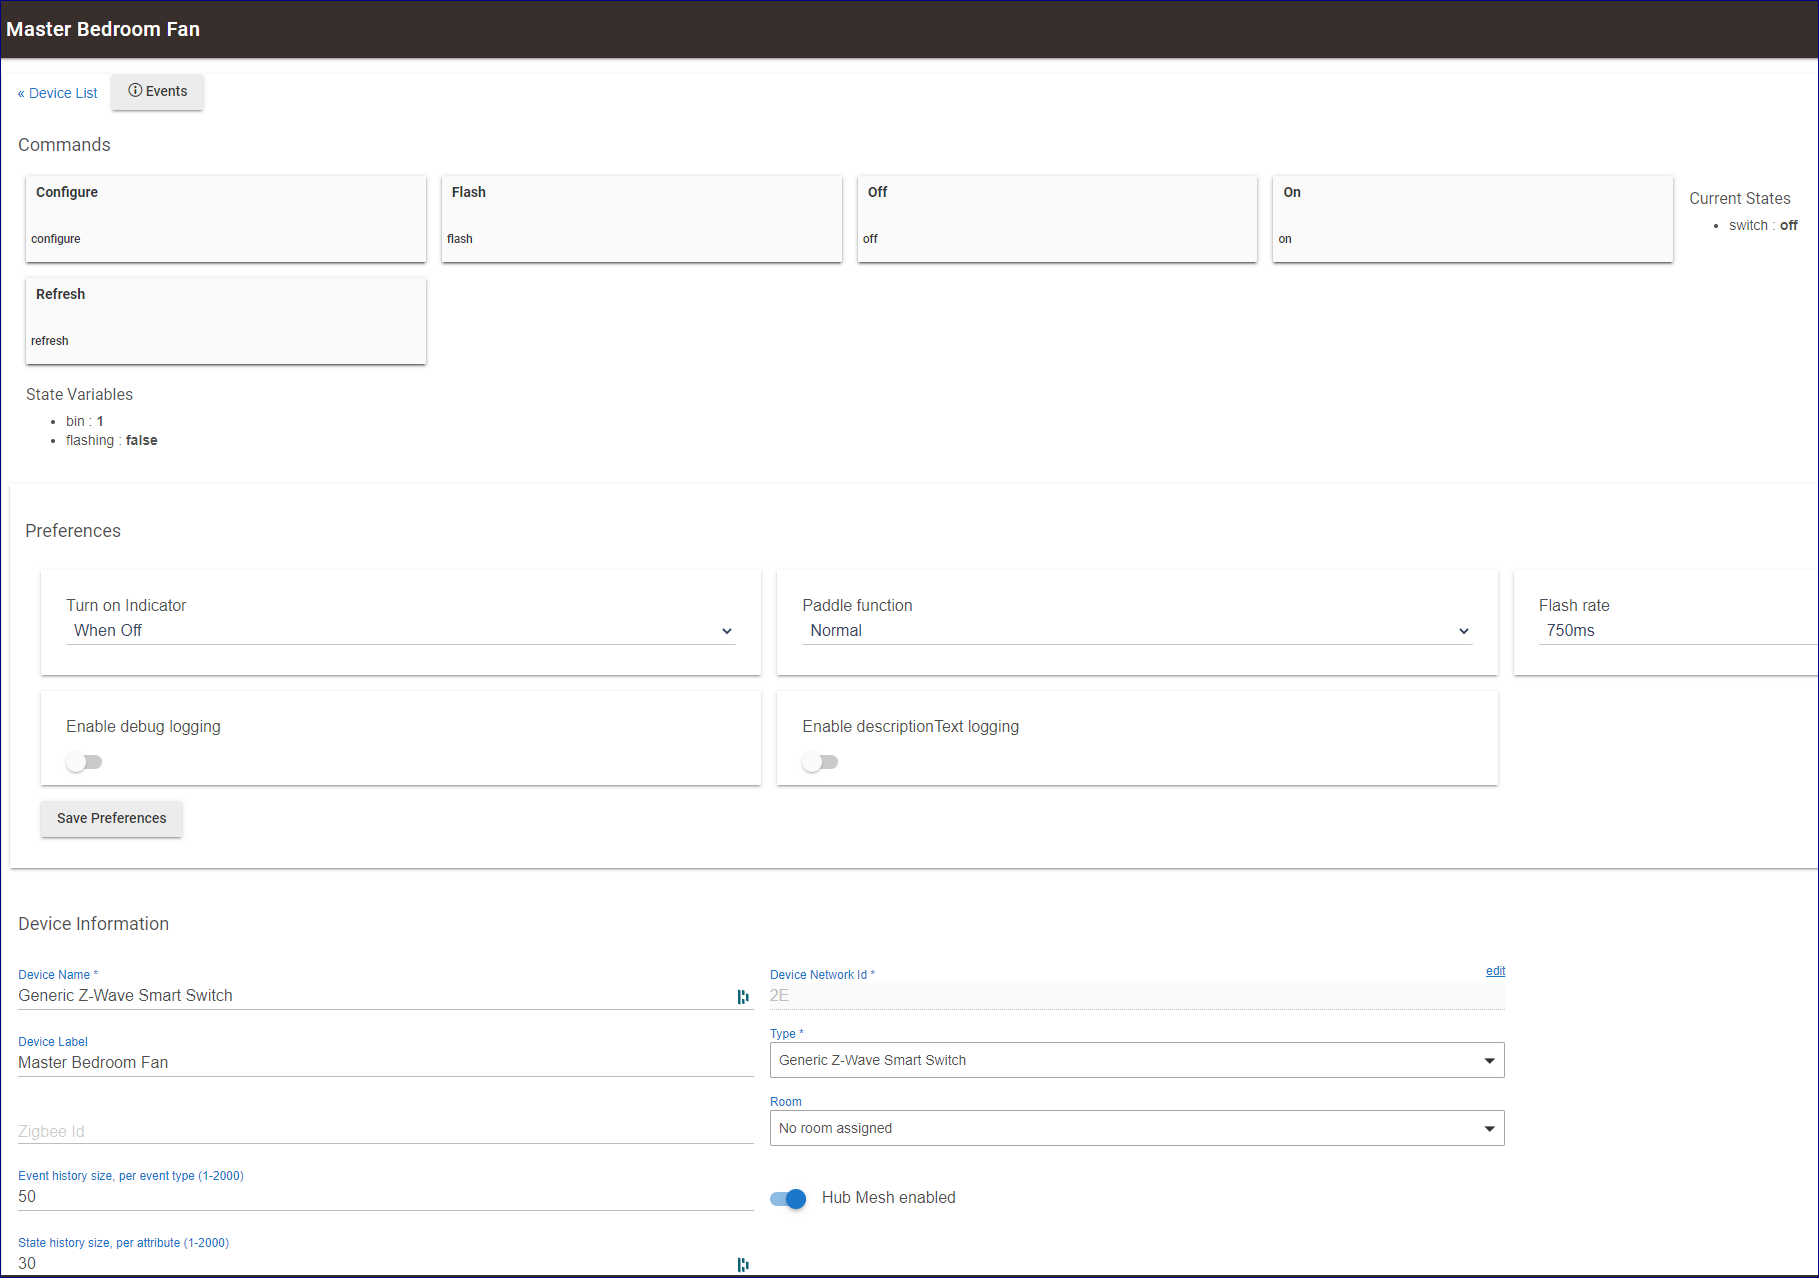Image resolution: width=1819 pixels, height=1278 pixels.
Task: Run the Flash command
Action: 642,219
